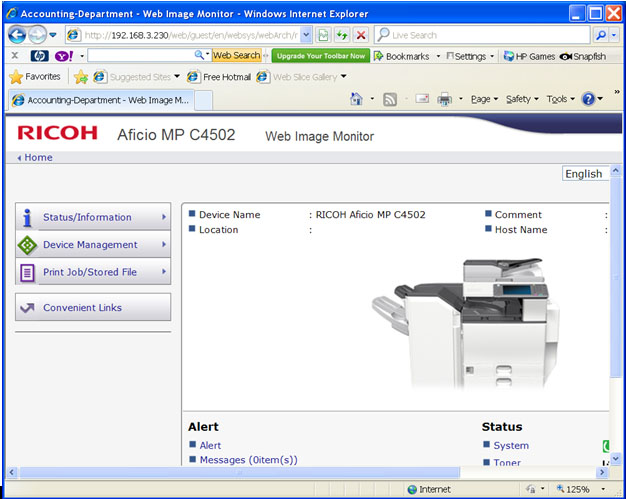Click the Yahoo toolbar search field

[x=141, y=55]
